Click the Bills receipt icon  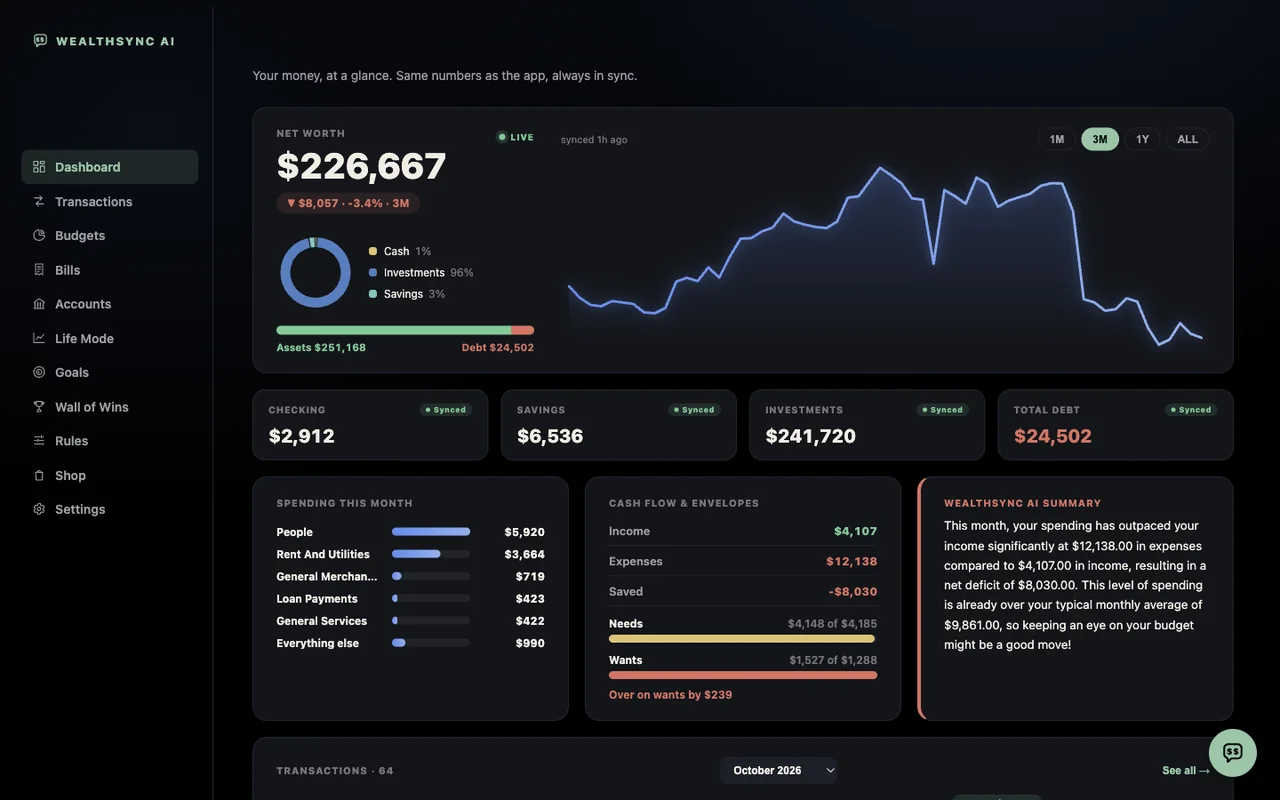click(x=39, y=270)
